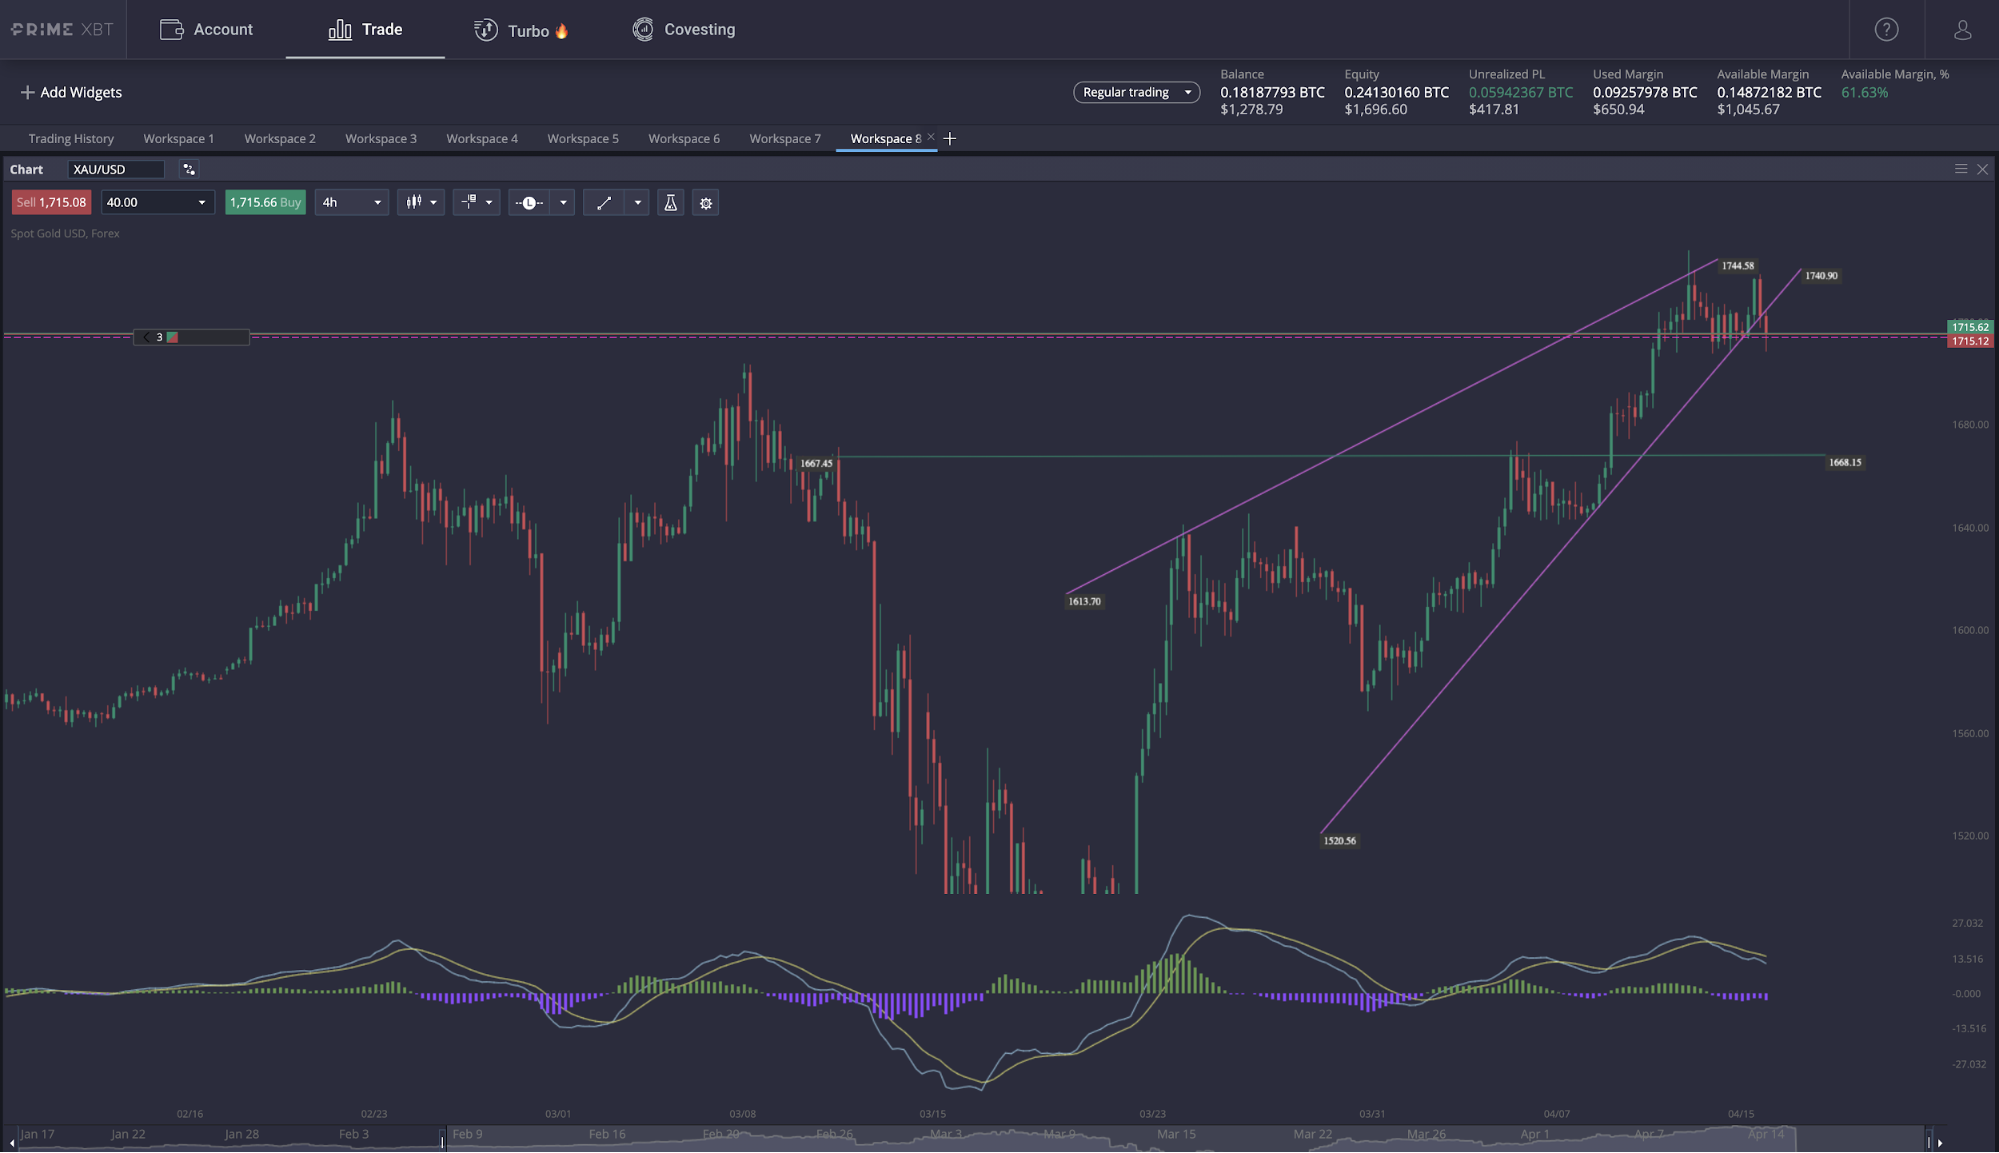1999x1153 pixels.
Task: Expand the drawing tool dropdown arrow
Action: (x=638, y=202)
